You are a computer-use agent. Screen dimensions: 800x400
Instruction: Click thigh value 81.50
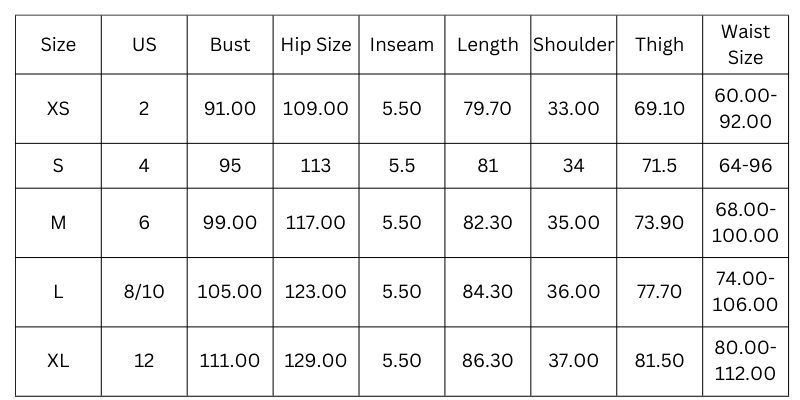point(659,361)
